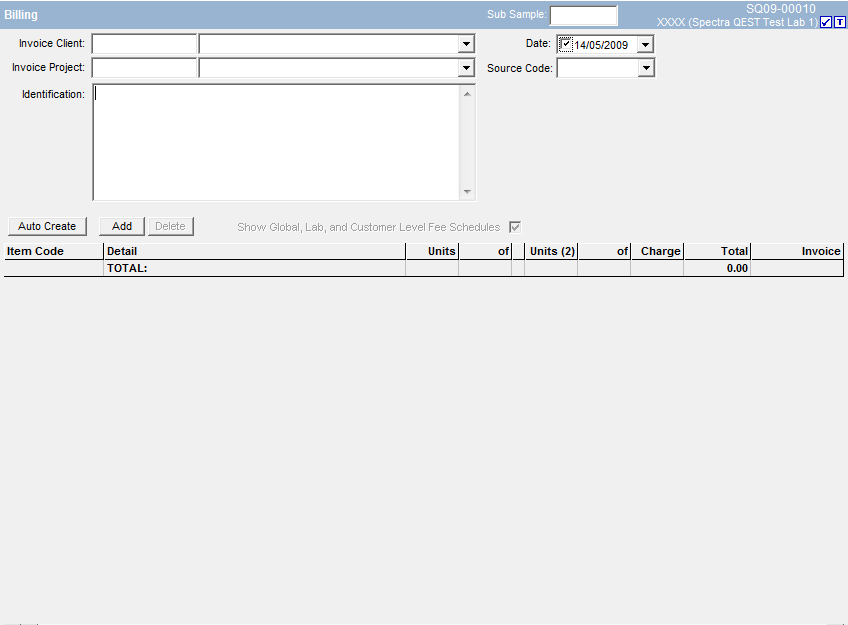This screenshot has height=625, width=848.
Task: Toggle Show Global, Lab, Customer Fee Schedules checkbox
Action: pyautogui.click(x=515, y=227)
